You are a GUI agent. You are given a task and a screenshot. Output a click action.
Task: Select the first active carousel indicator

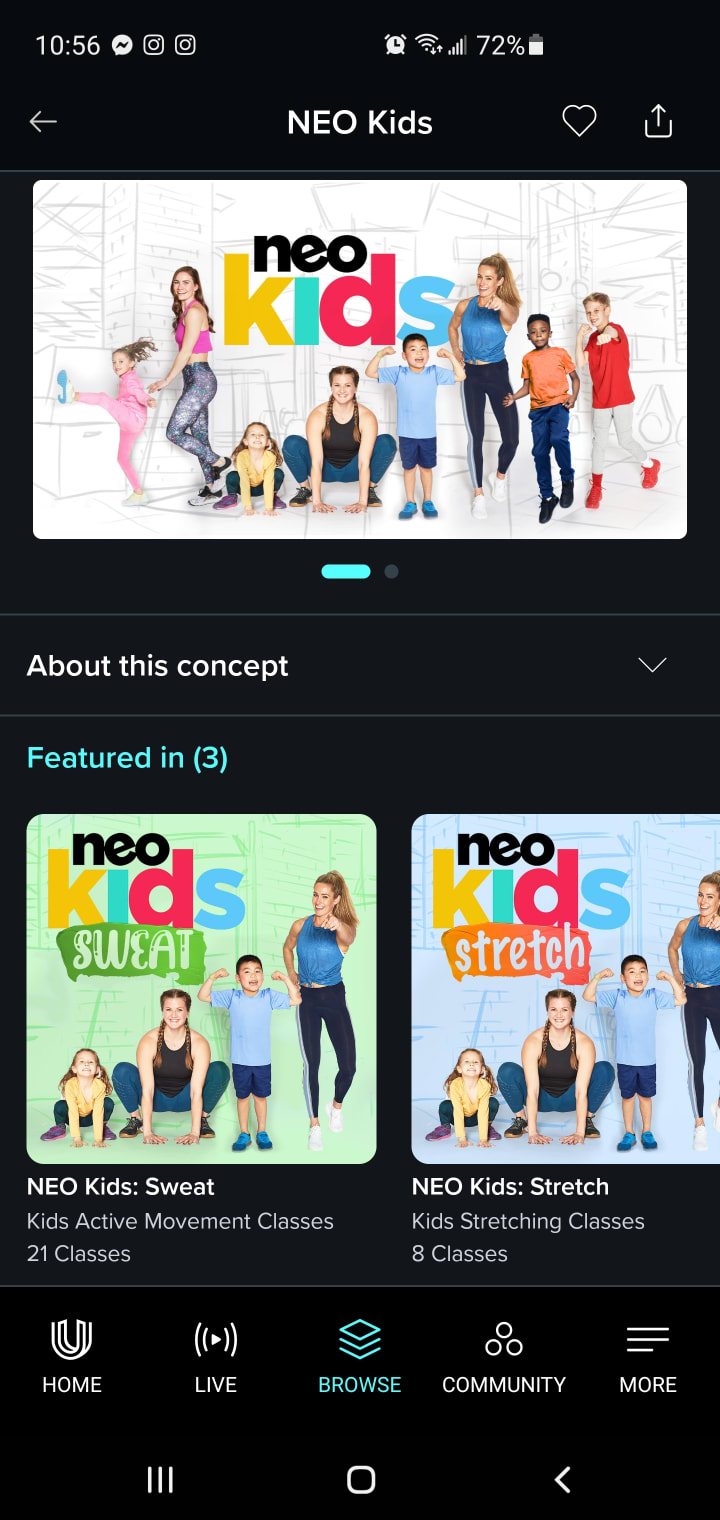[346, 571]
